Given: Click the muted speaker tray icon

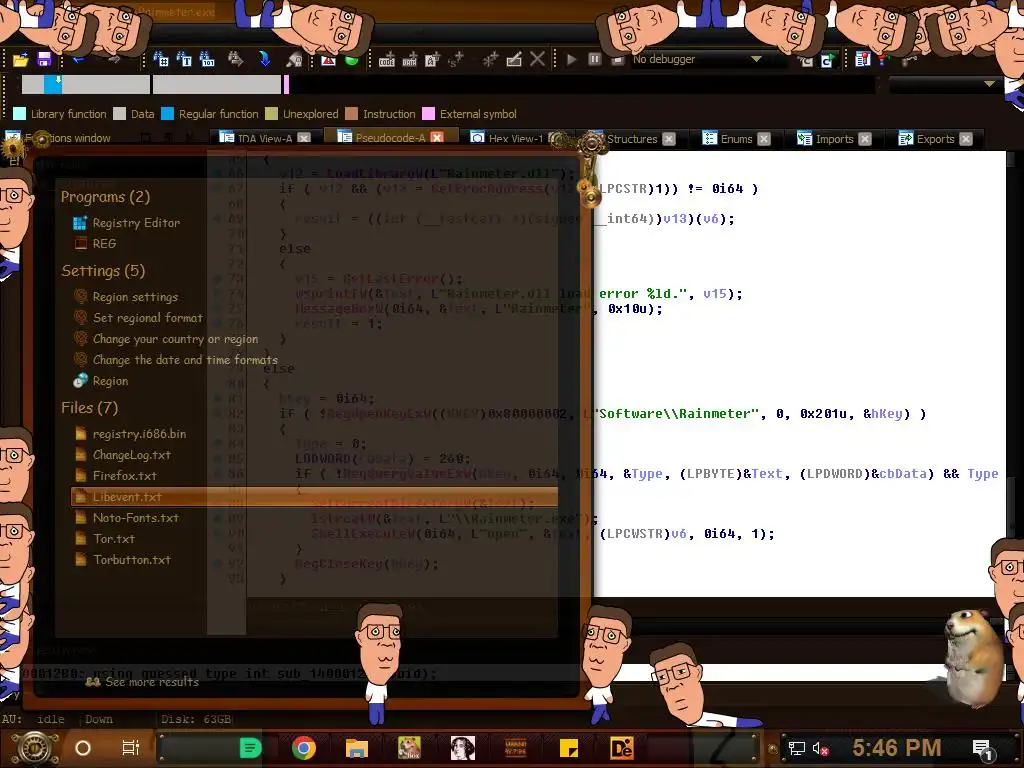Looking at the screenshot, I should (820, 749).
